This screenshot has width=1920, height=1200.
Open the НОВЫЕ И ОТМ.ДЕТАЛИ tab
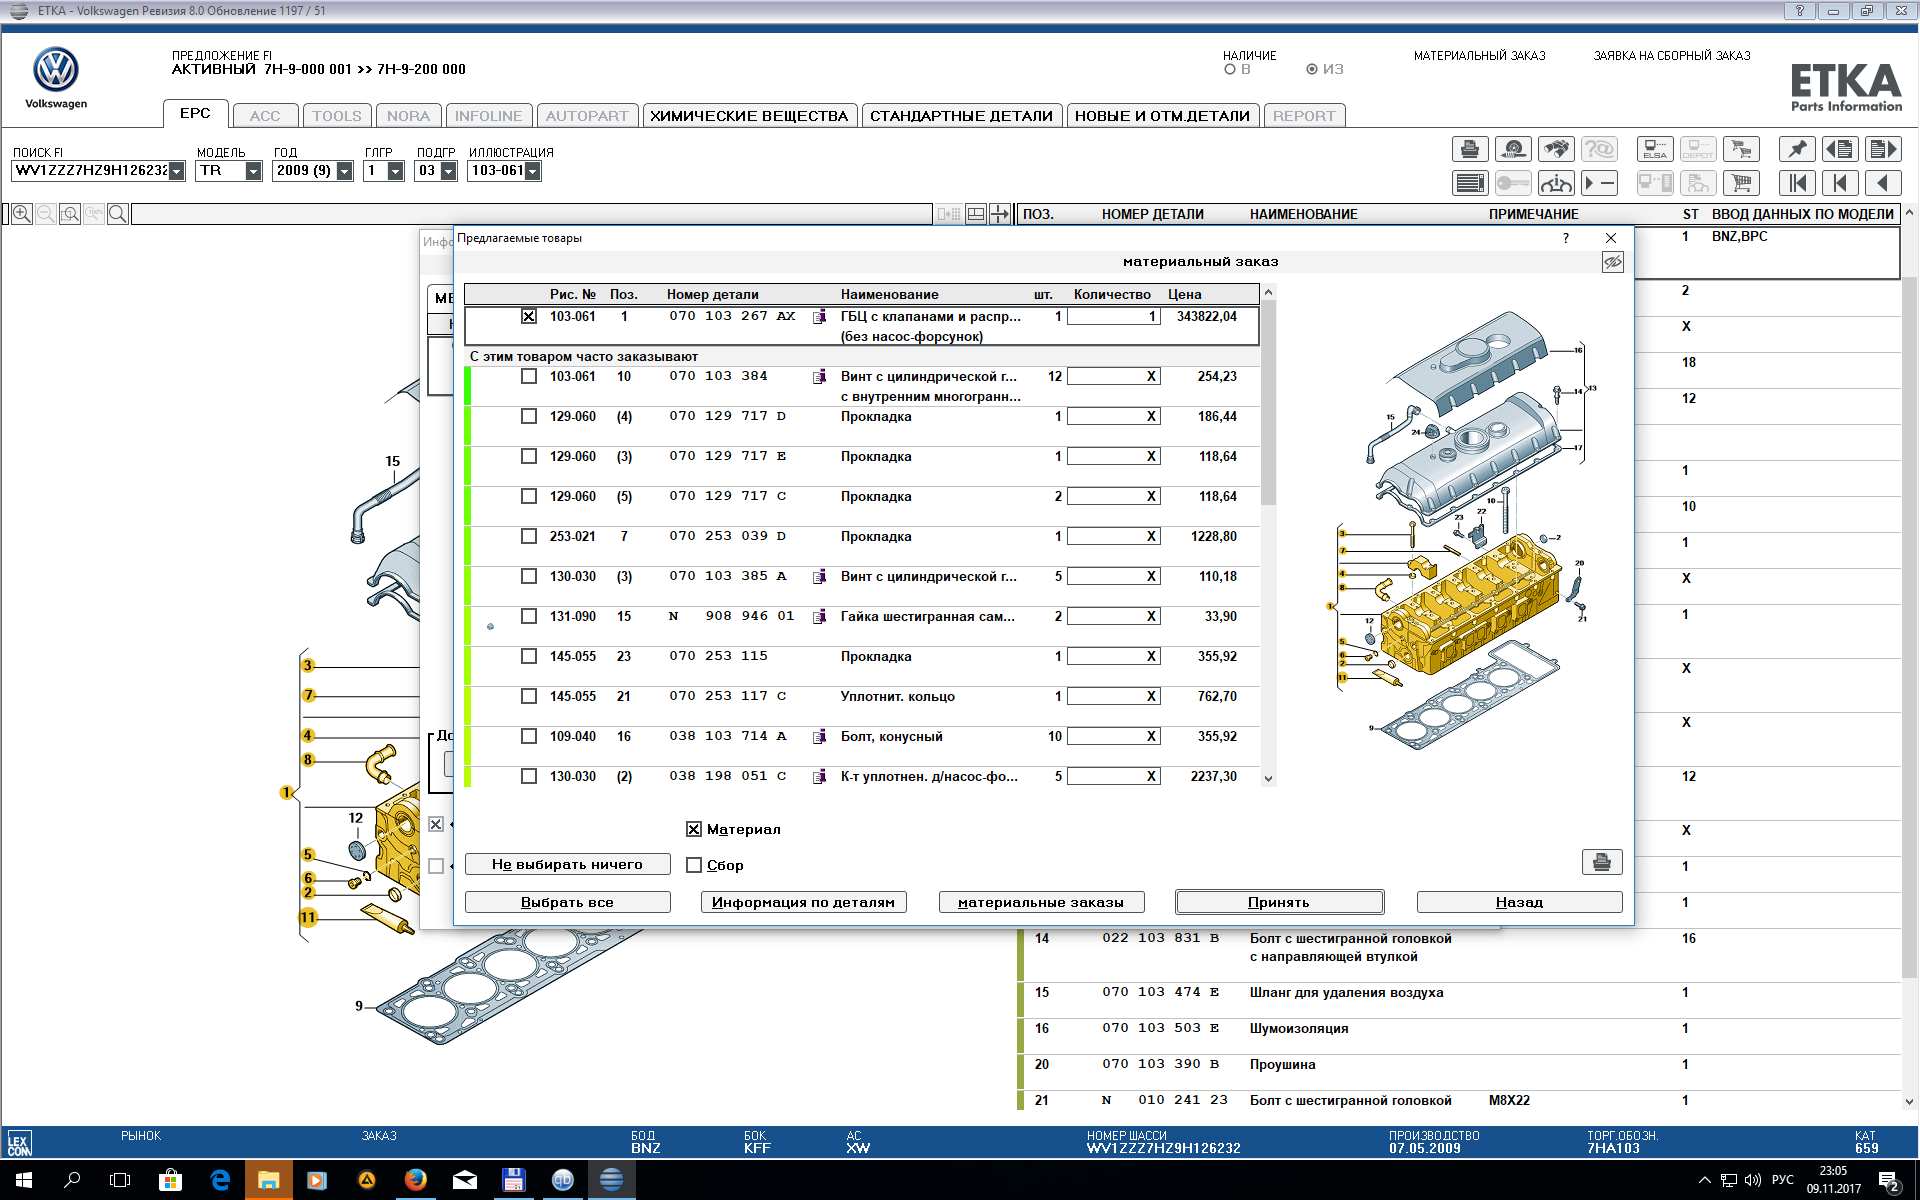point(1162,116)
